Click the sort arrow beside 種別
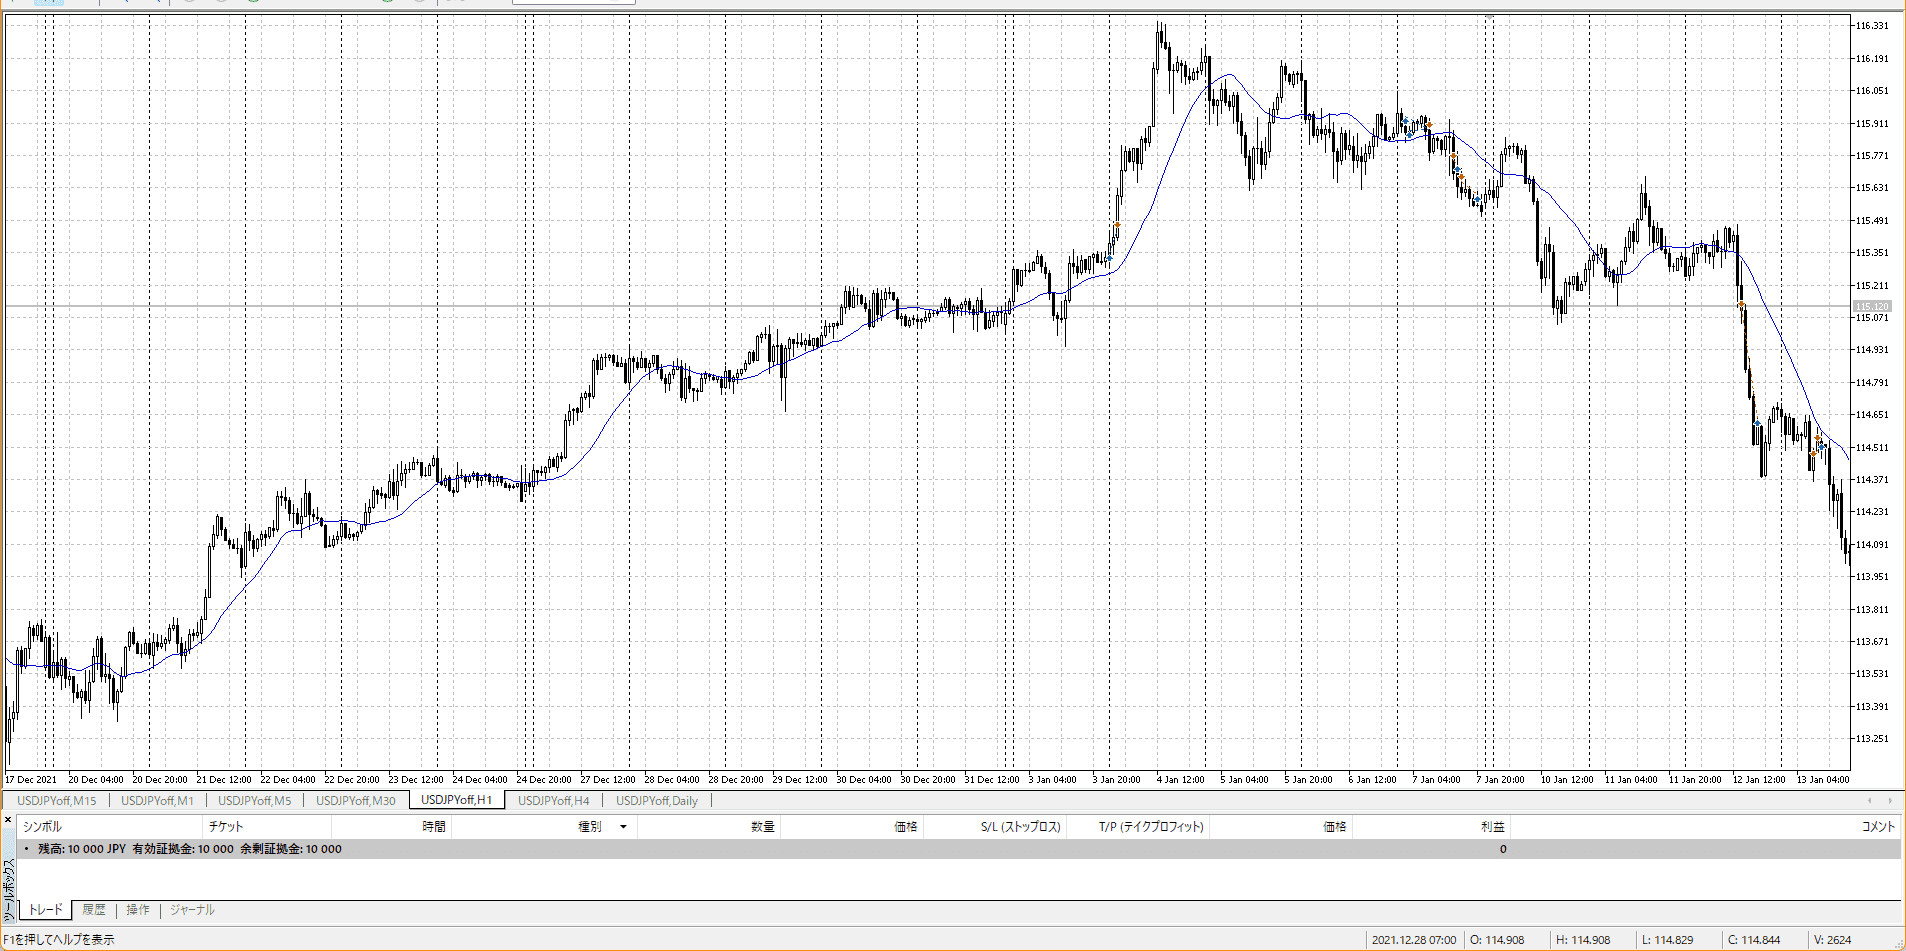This screenshot has width=1906, height=951. [623, 827]
